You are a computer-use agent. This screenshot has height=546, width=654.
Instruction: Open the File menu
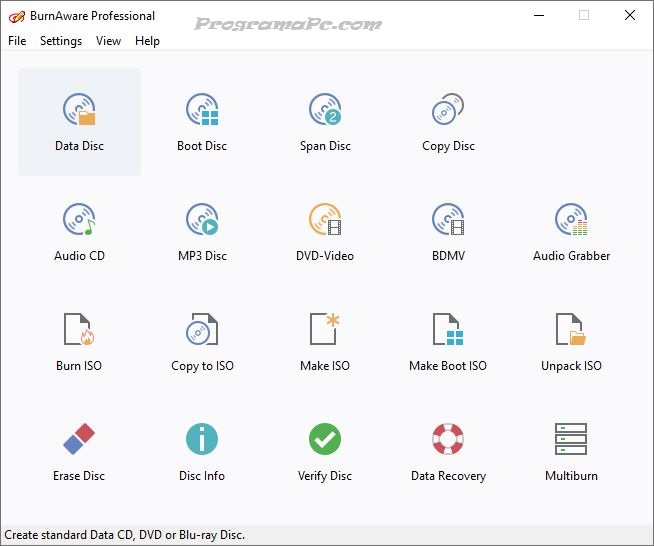(x=17, y=41)
